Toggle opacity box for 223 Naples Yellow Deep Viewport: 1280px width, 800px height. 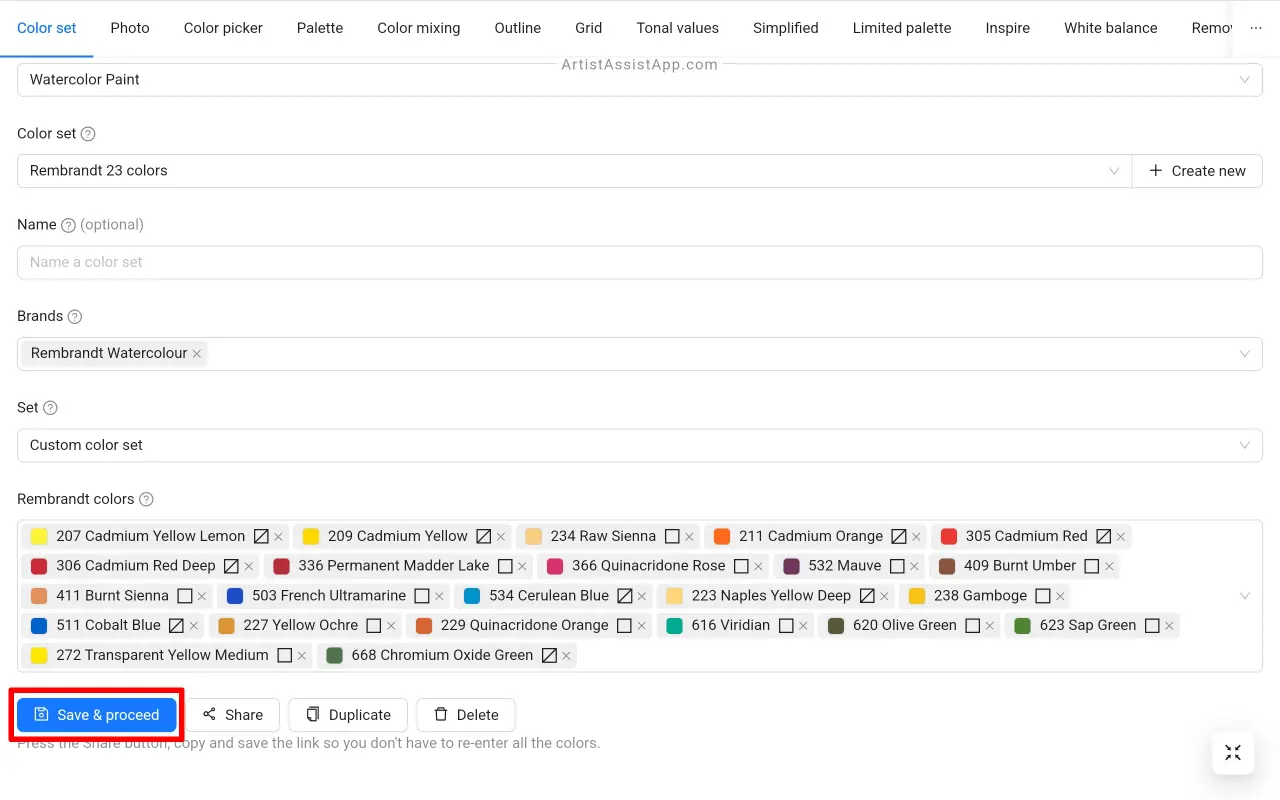[867, 596]
